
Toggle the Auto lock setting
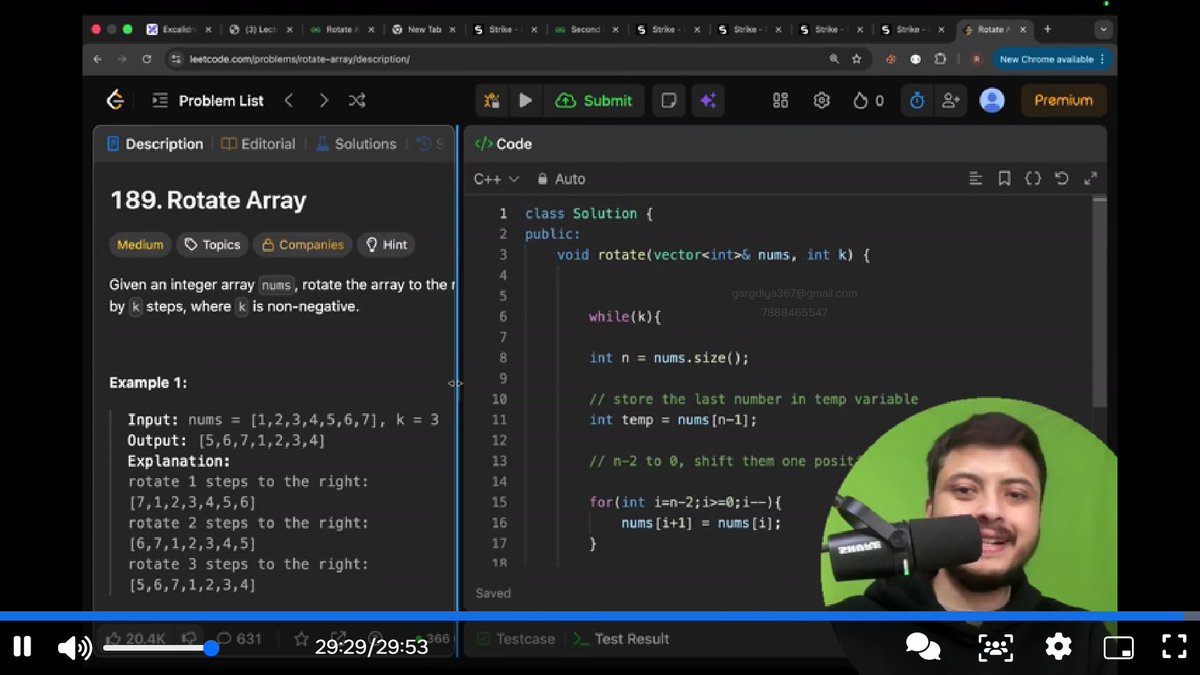pos(561,179)
